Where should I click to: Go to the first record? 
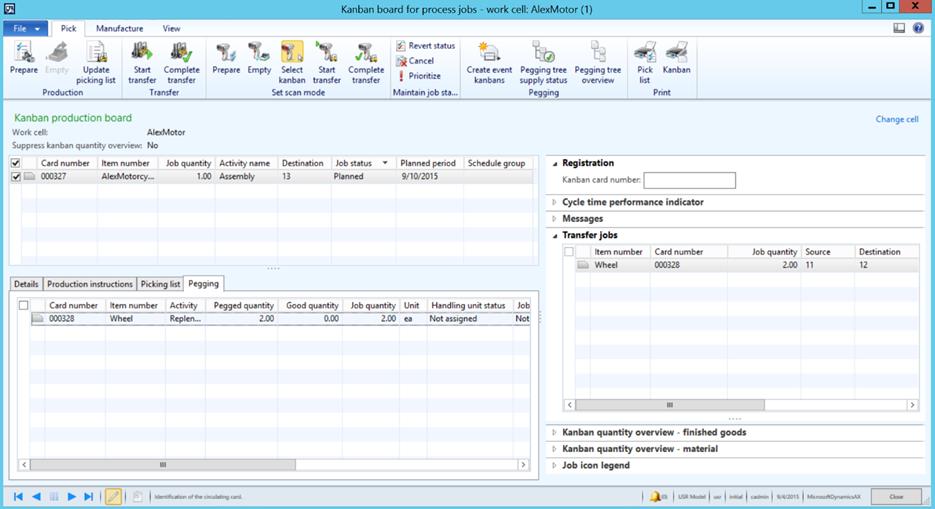[x=18, y=496]
